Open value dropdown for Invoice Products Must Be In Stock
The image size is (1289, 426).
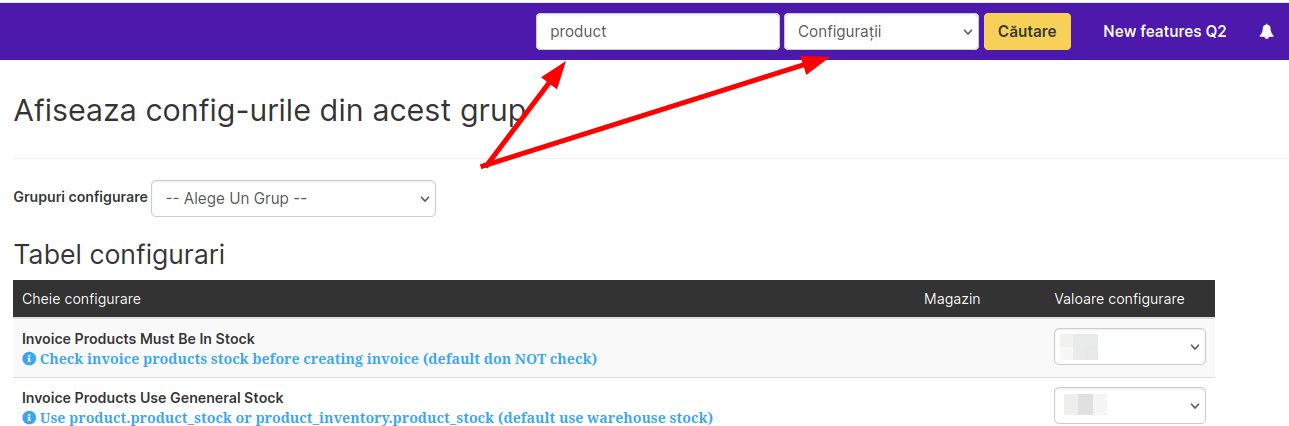(x=1130, y=347)
